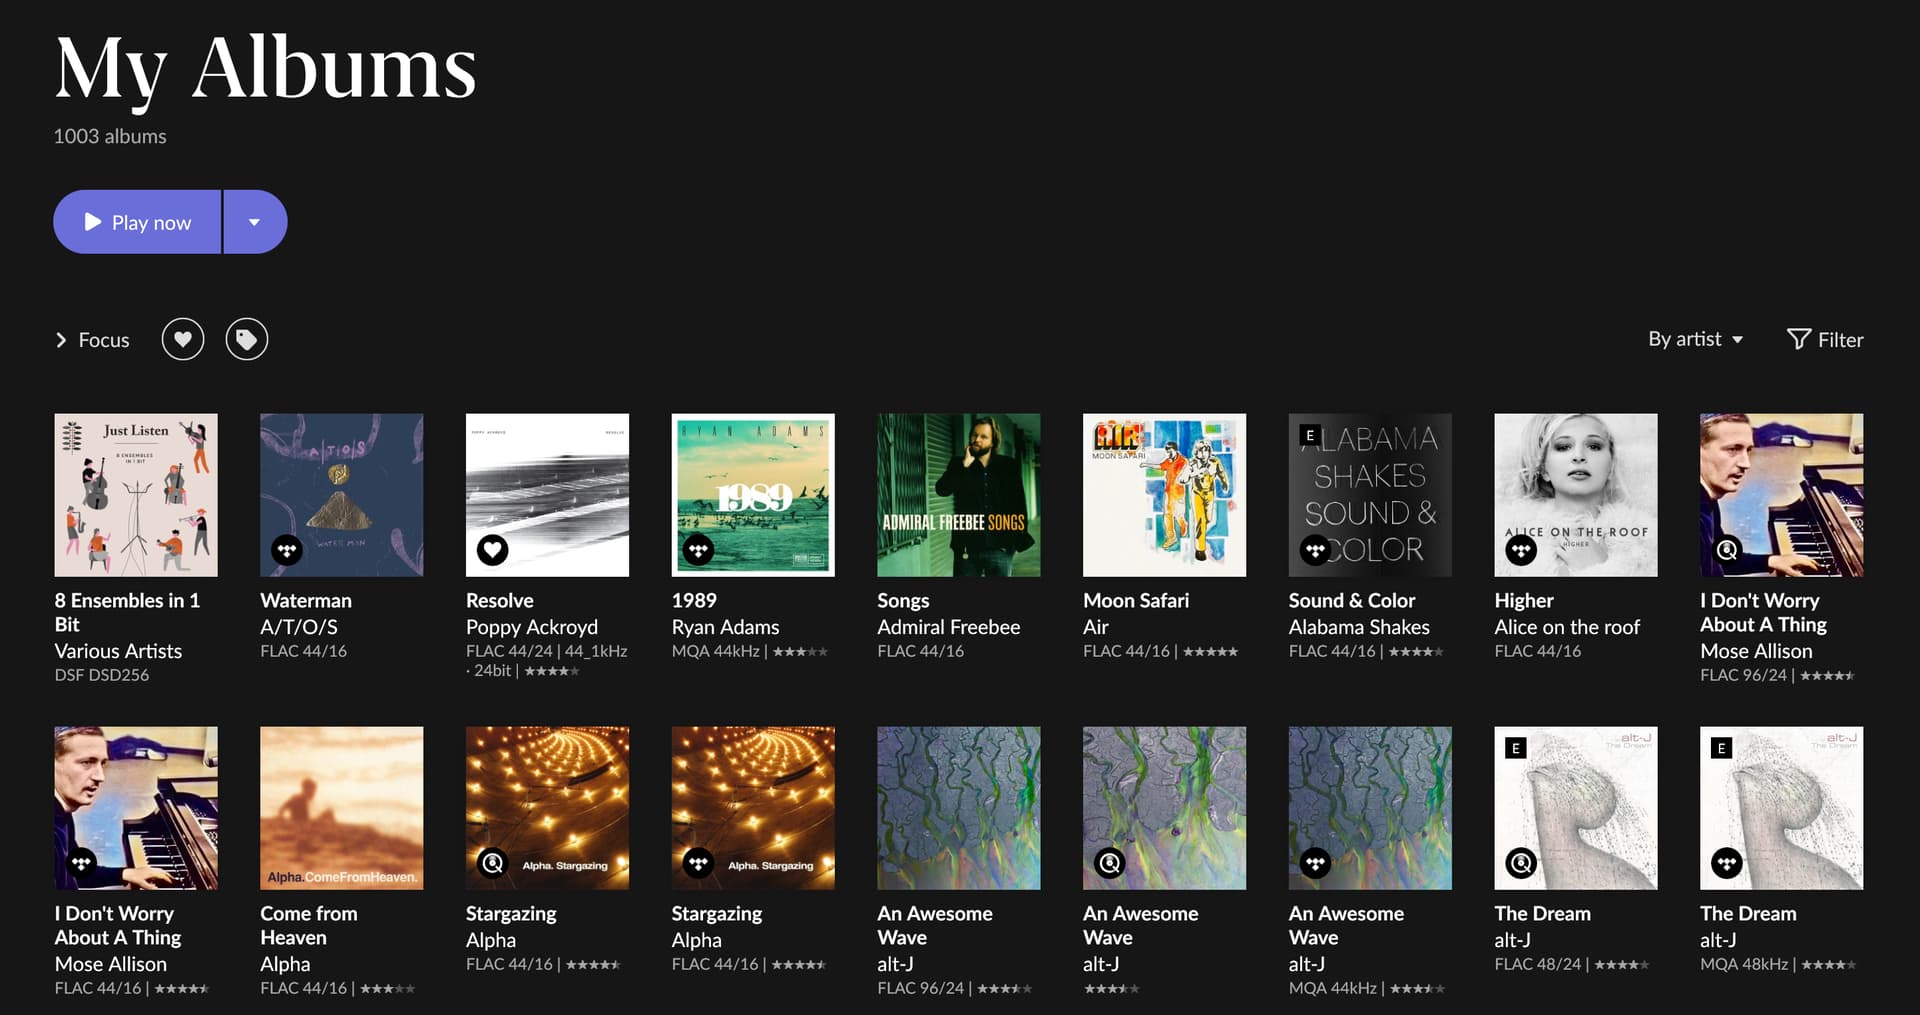Viewport: 1920px width, 1015px height.
Task: Click Qobuz badge on I Don't Worry FLAC 96/24
Action: (1727, 550)
